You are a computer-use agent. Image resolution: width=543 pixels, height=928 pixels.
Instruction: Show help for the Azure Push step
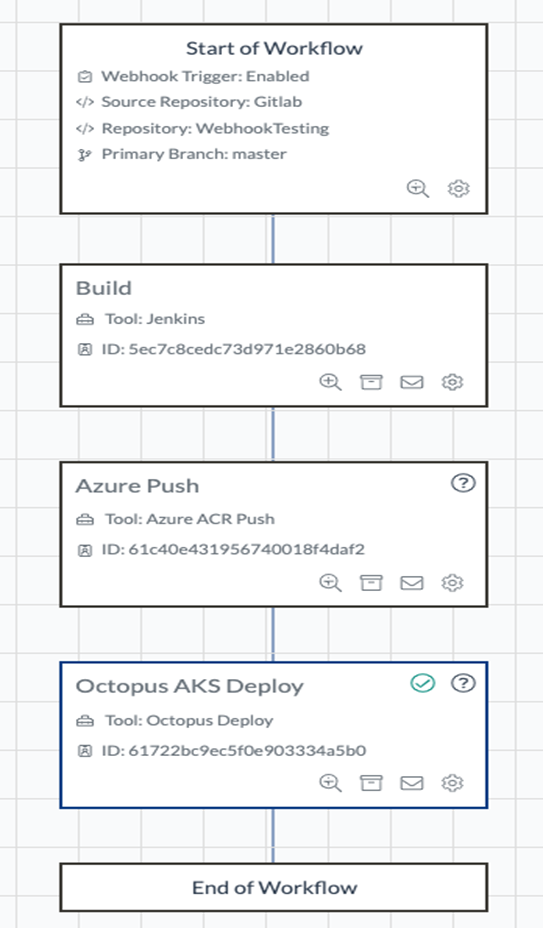463,484
